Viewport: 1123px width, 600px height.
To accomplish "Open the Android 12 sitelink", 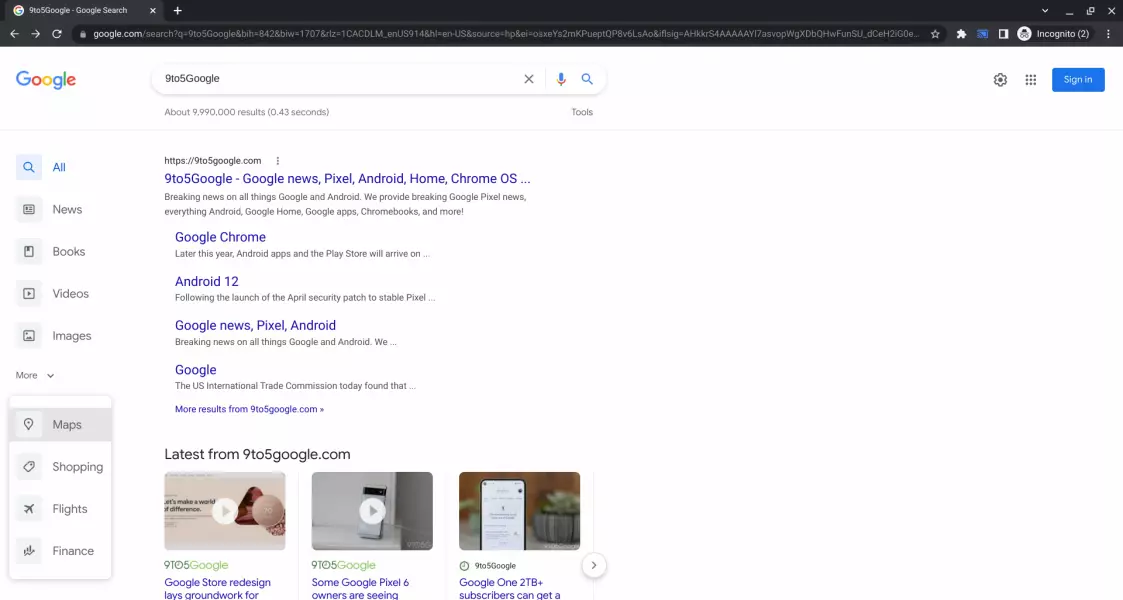I will [206, 282].
